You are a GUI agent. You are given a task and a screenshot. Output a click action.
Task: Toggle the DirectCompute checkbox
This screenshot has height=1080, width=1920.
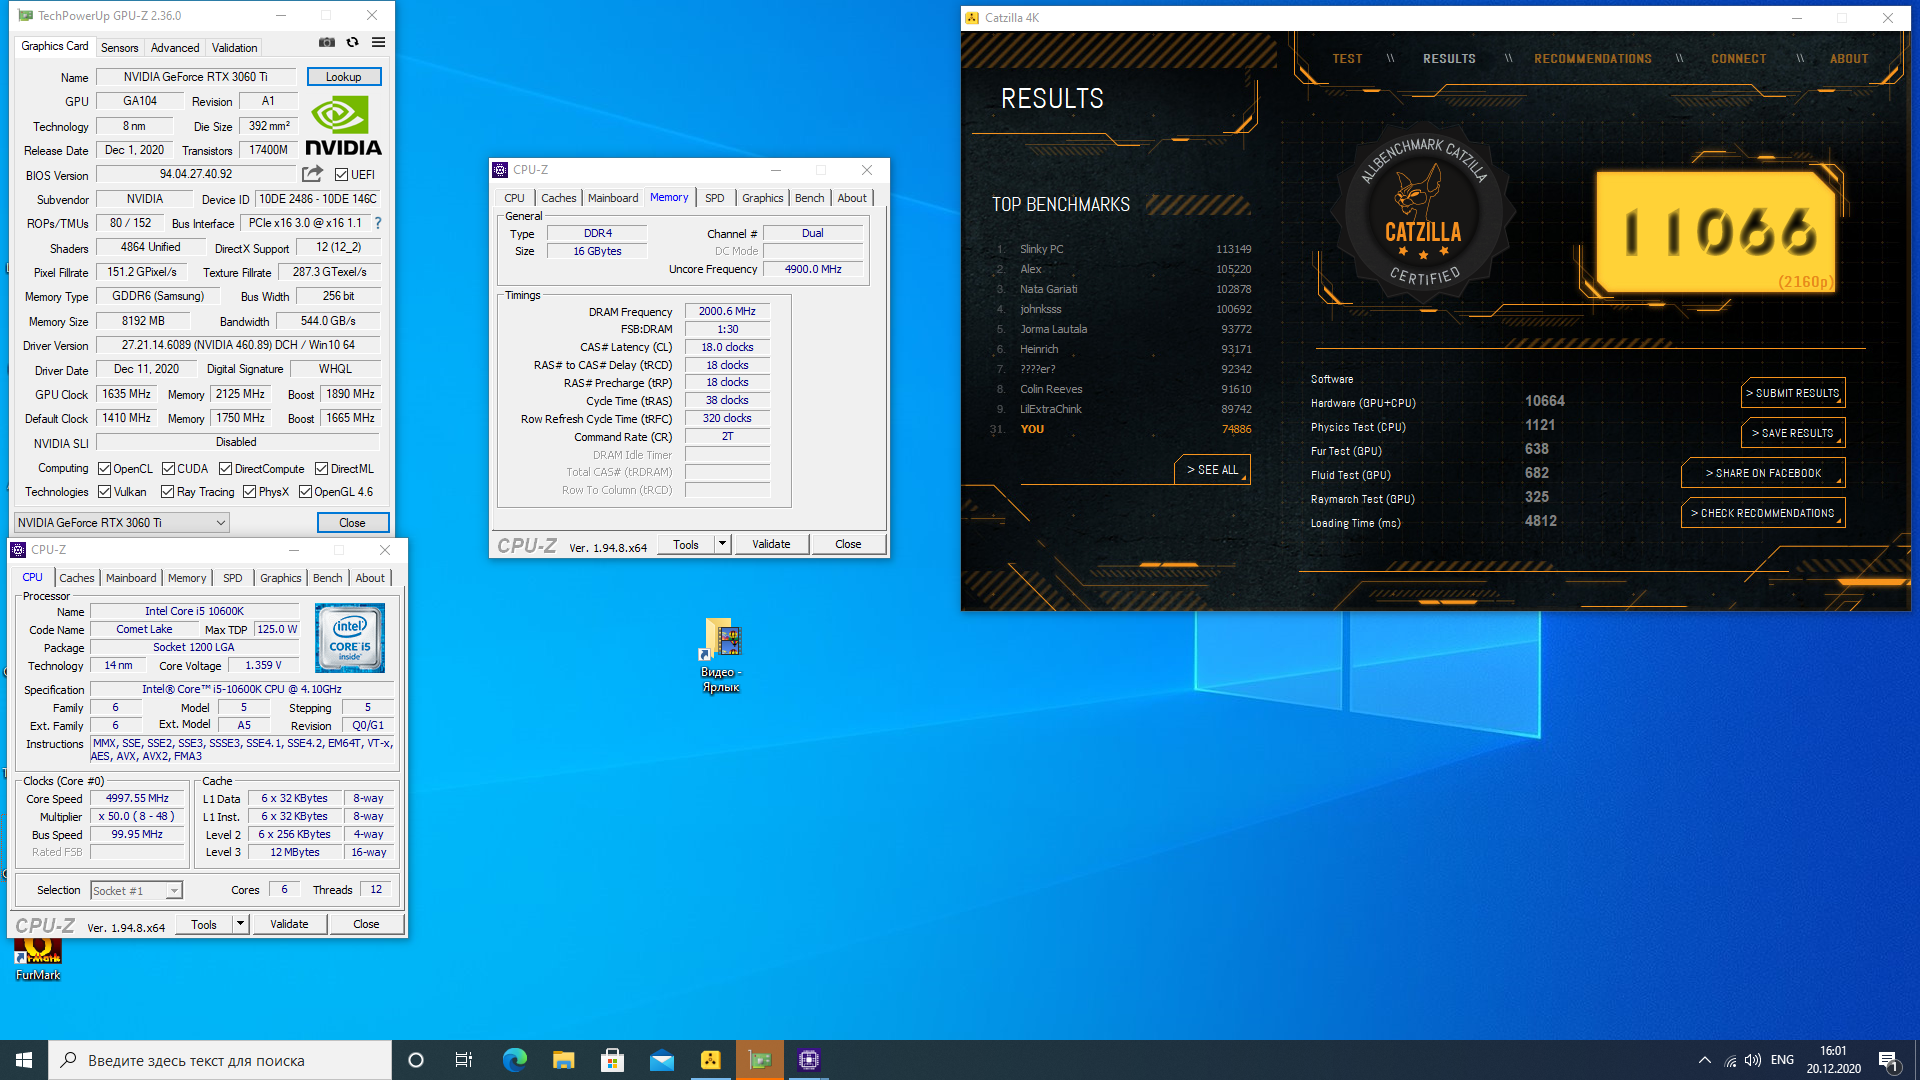[x=225, y=468]
